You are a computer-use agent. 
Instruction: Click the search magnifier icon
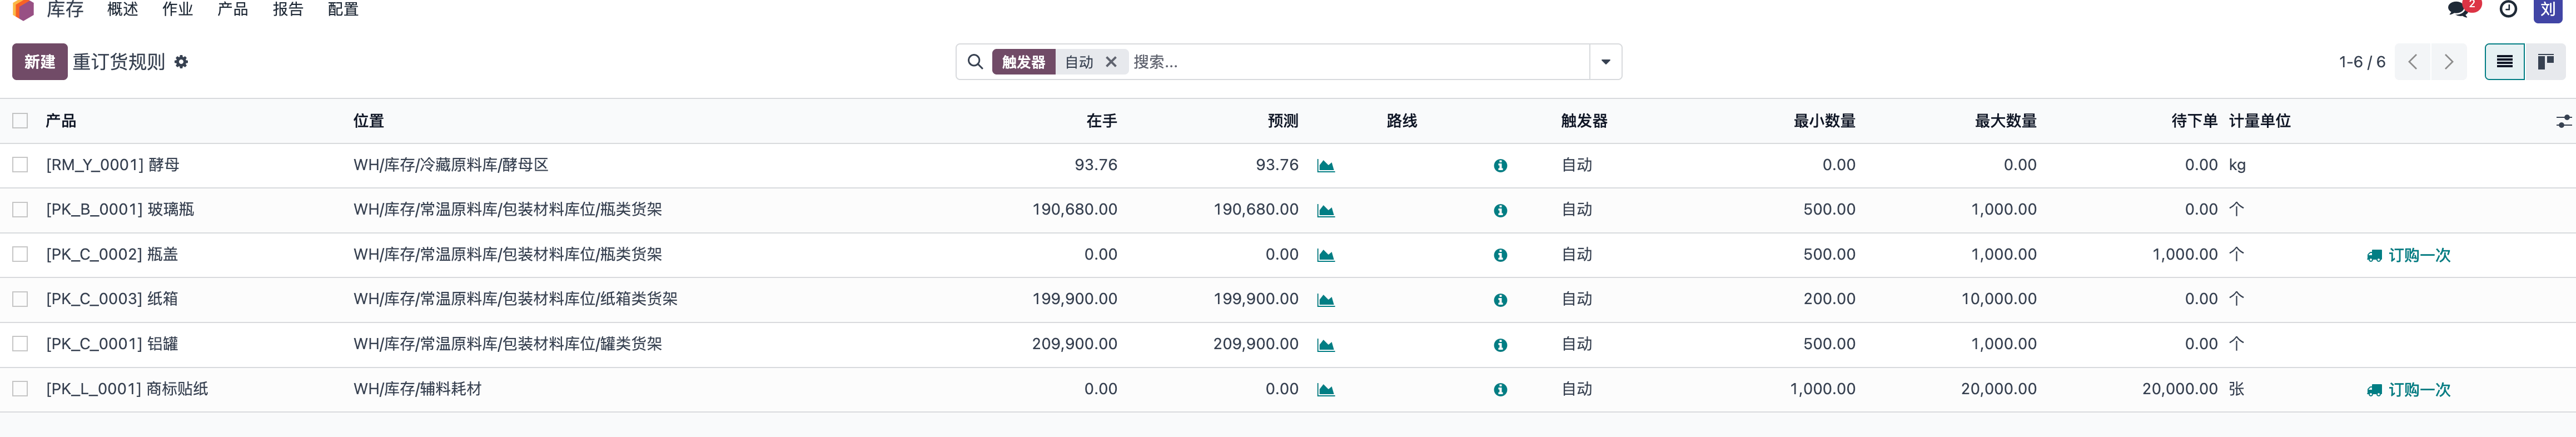[x=974, y=62]
